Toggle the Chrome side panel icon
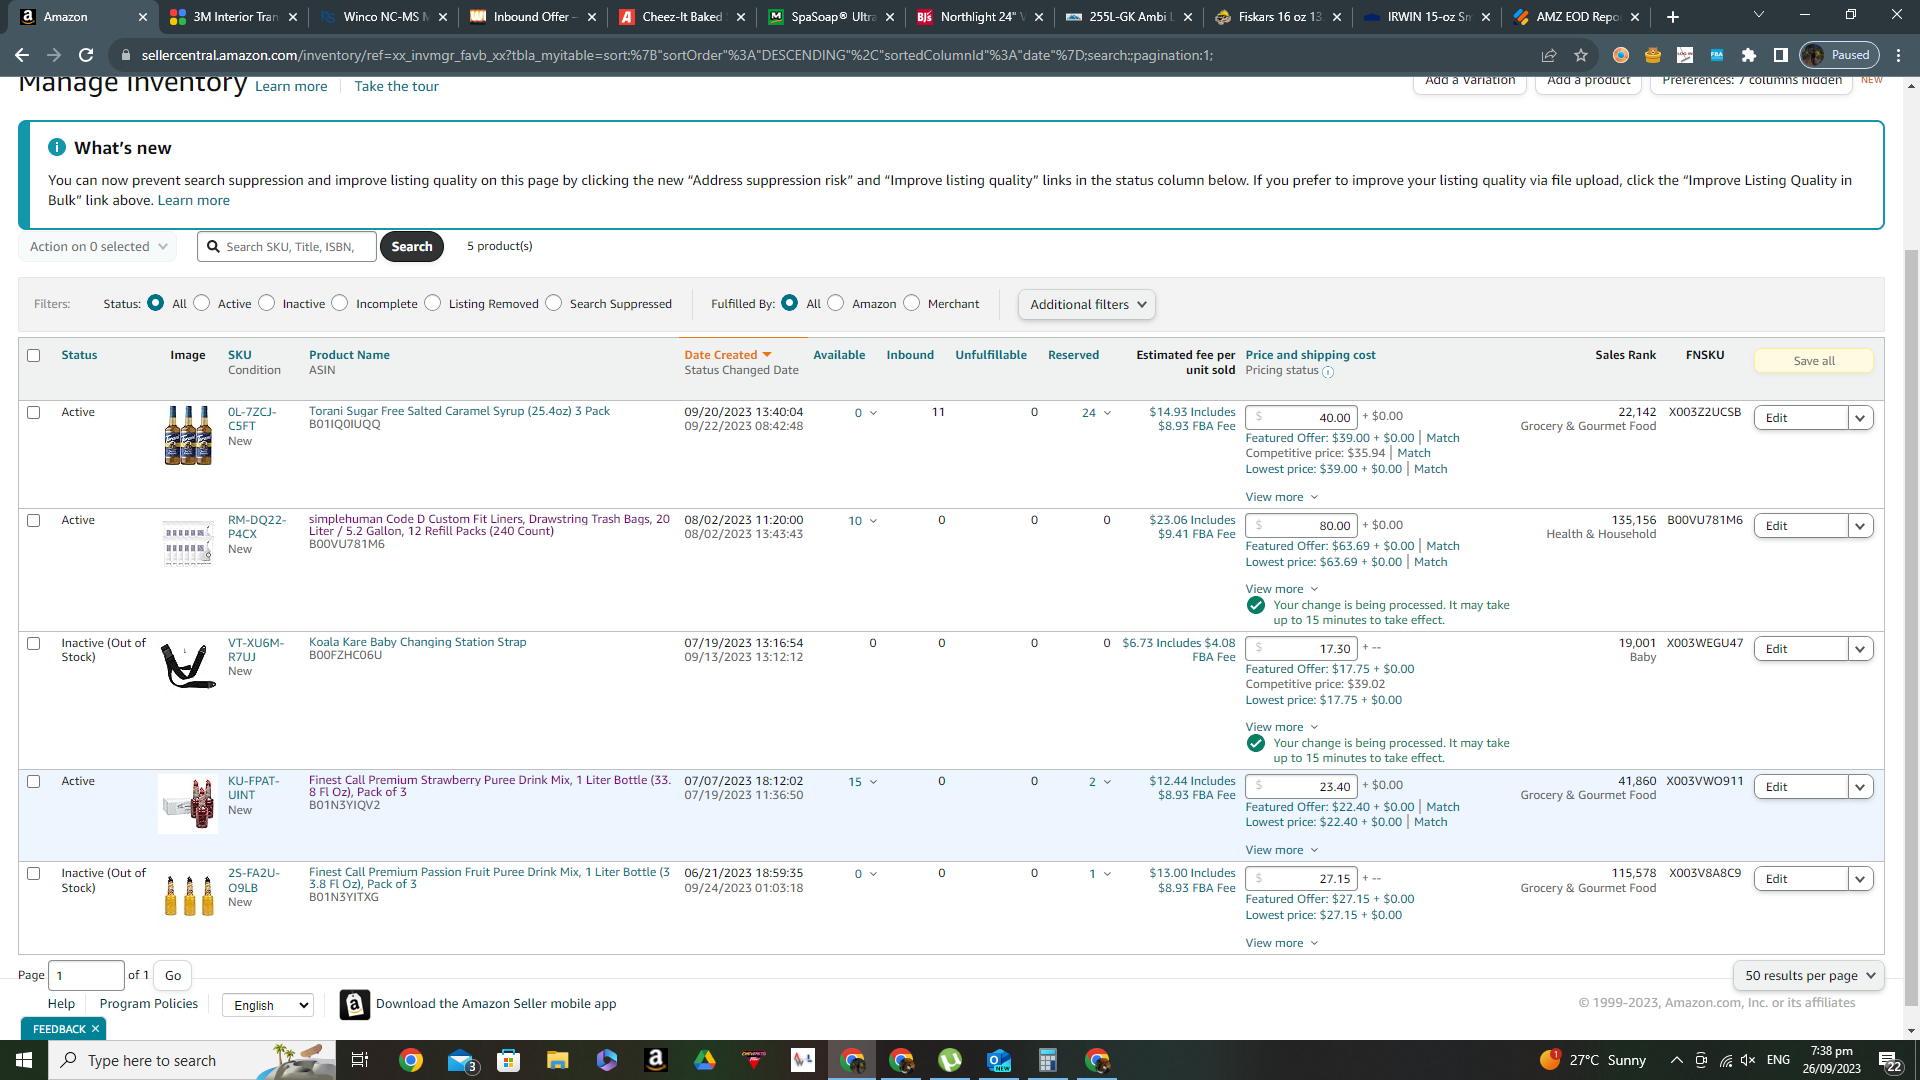Image resolution: width=1920 pixels, height=1080 pixels. [x=1781, y=55]
